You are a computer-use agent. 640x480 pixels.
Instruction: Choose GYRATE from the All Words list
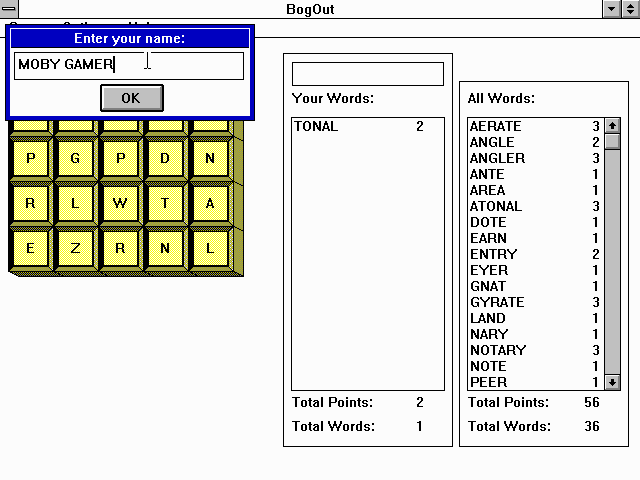point(497,302)
